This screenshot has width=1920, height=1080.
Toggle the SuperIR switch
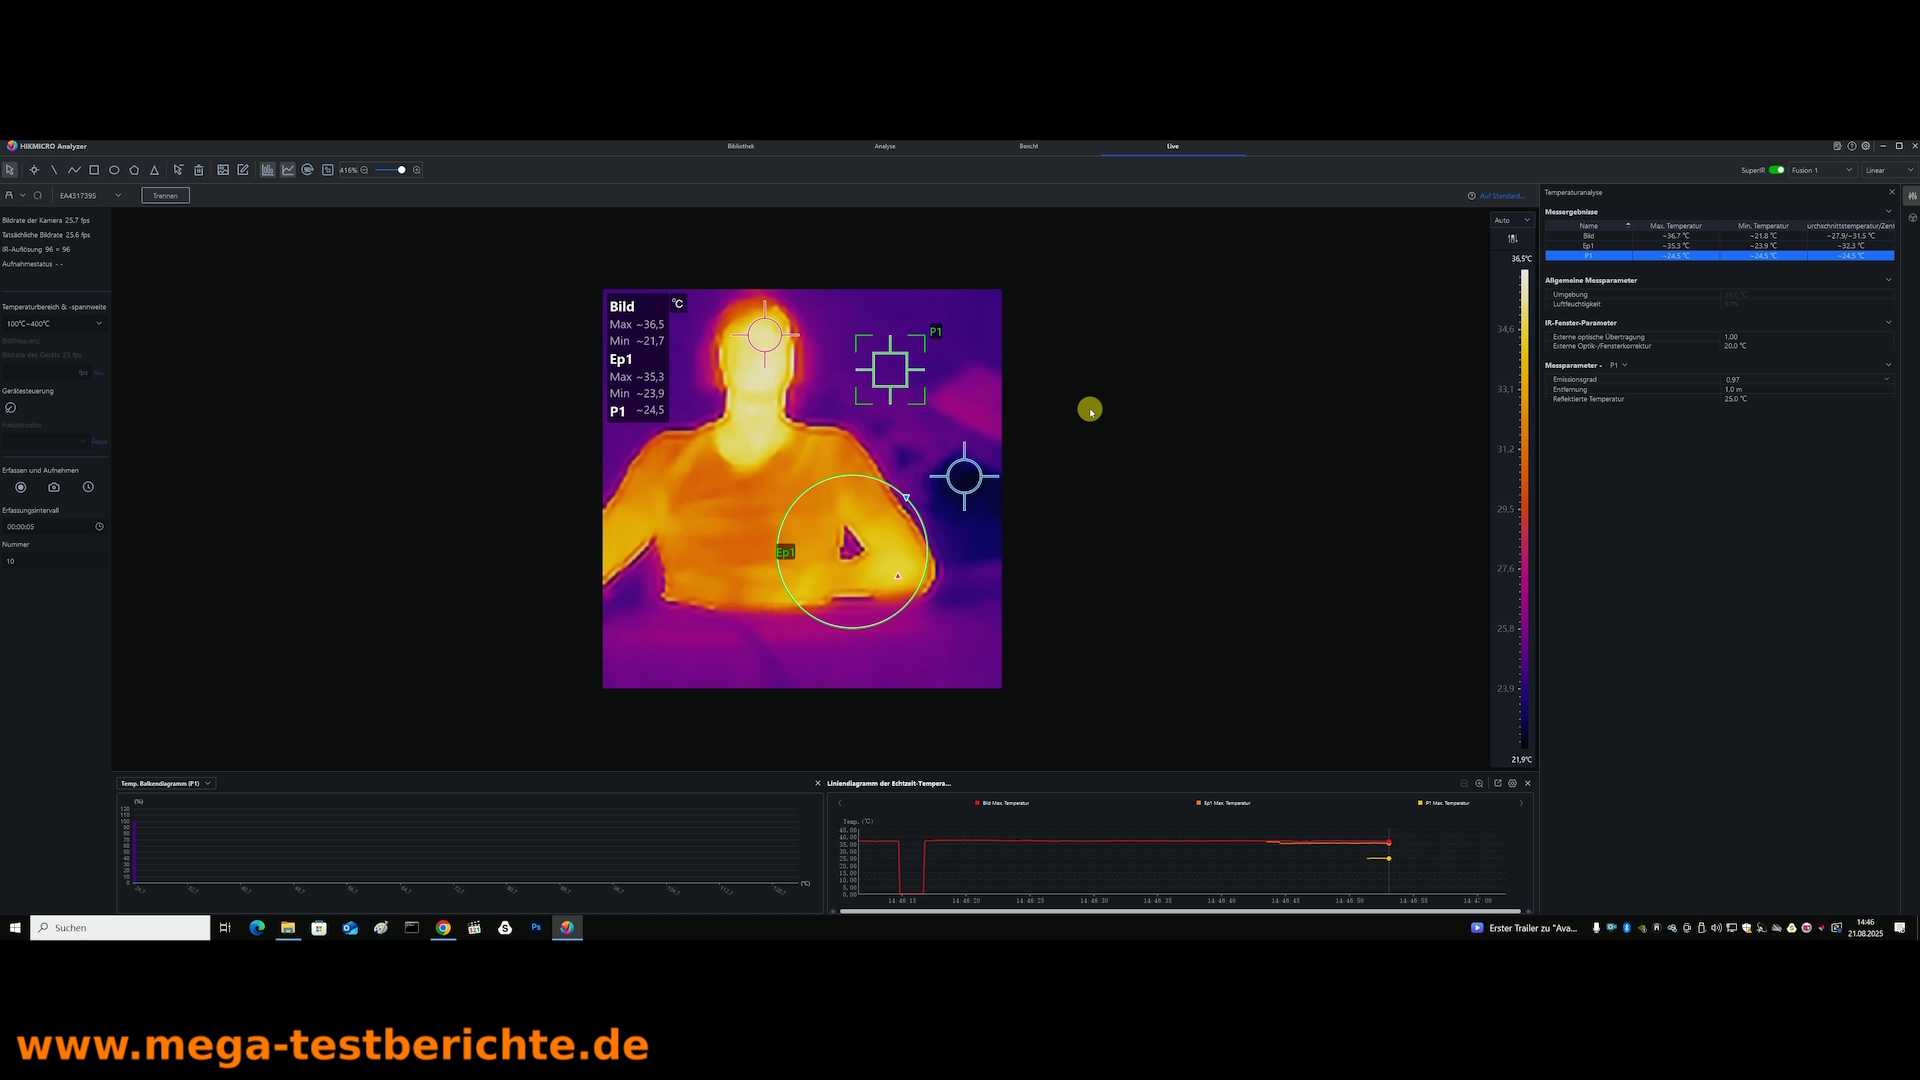pyautogui.click(x=1776, y=170)
